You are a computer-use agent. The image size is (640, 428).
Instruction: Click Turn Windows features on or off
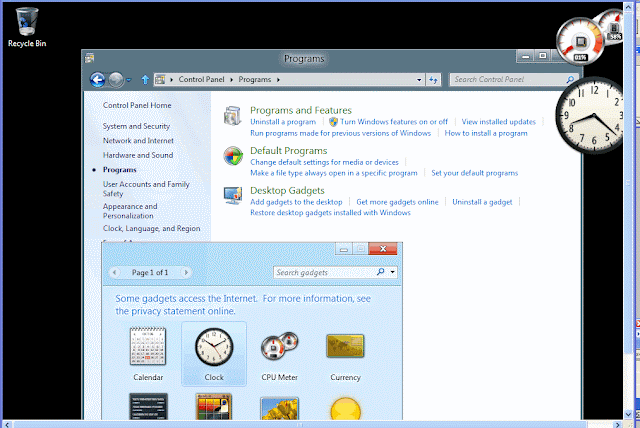394,122
